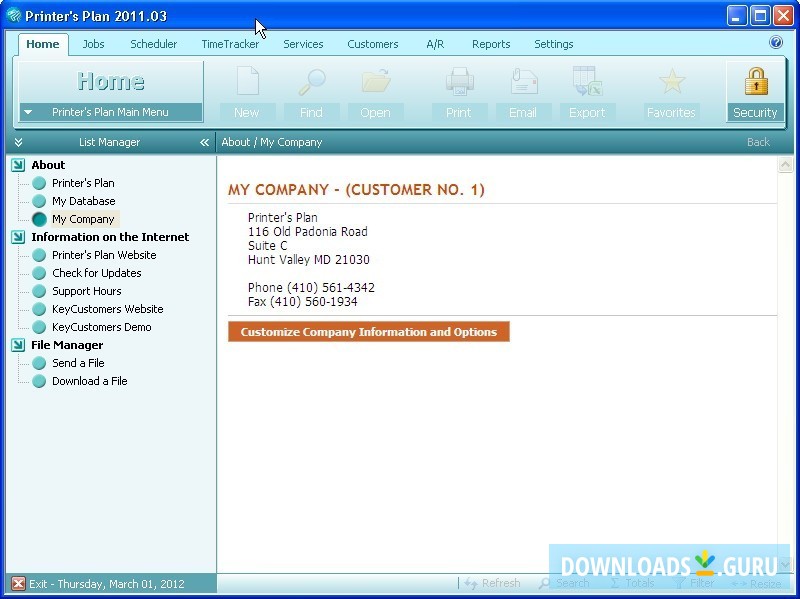Click the Print printer icon
This screenshot has height=599, width=800.
tap(459, 81)
